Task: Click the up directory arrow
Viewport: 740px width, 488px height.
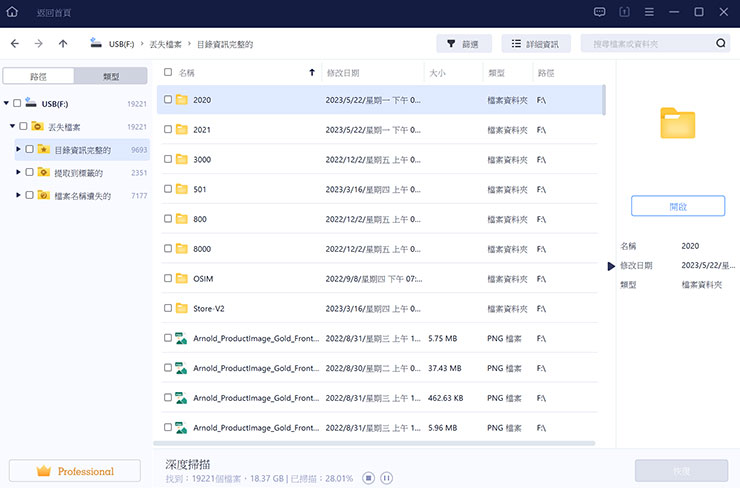Action: click(63, 44)
